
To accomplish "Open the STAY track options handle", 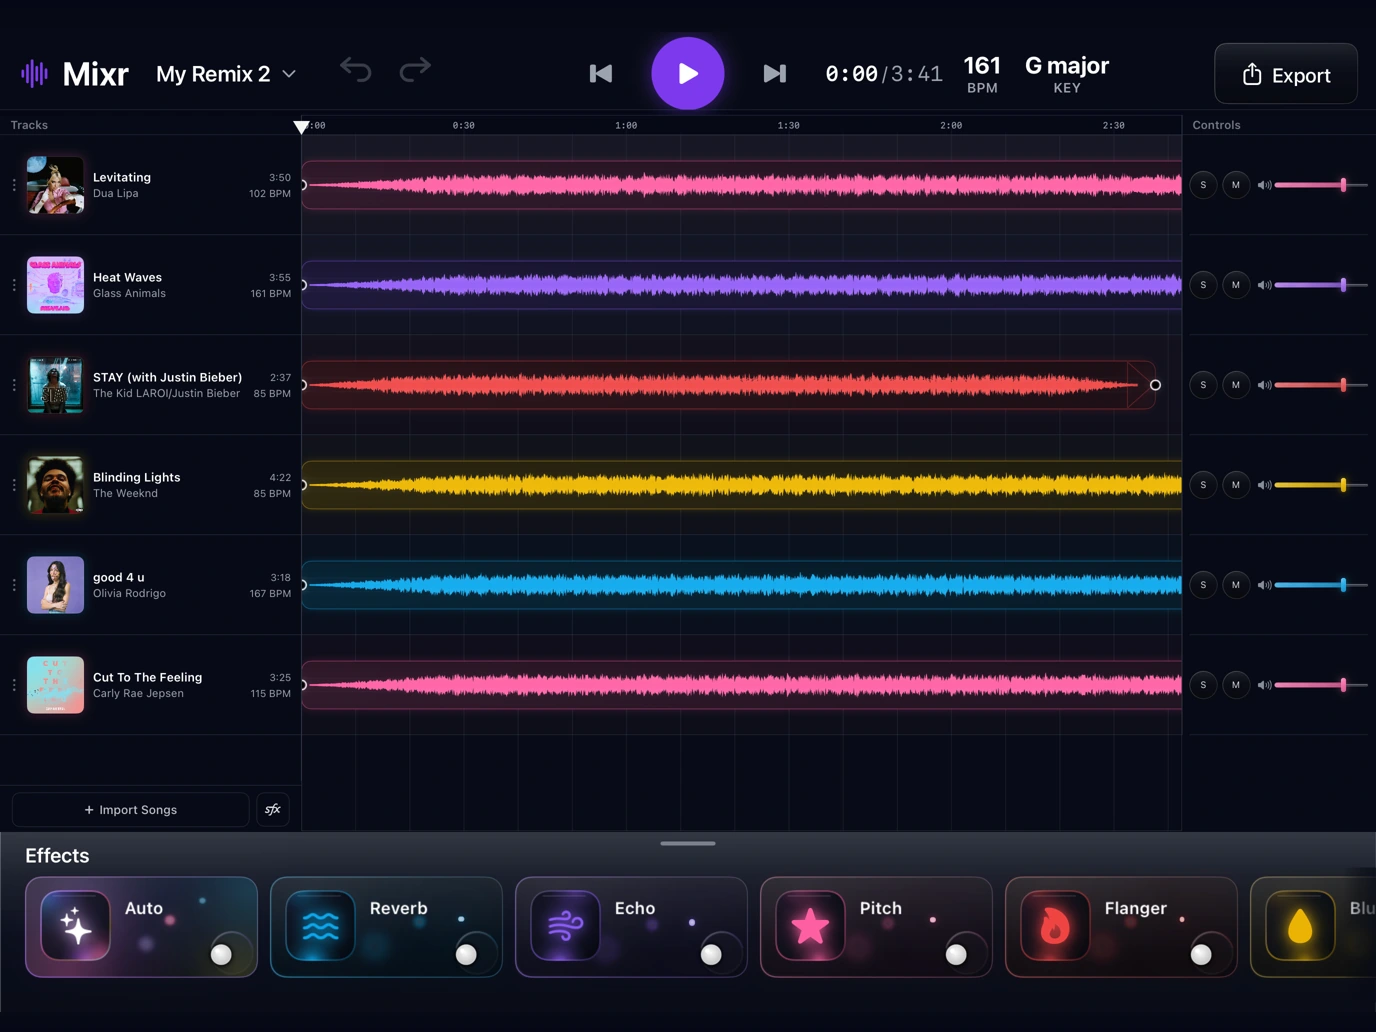I will tap(14, 385).
